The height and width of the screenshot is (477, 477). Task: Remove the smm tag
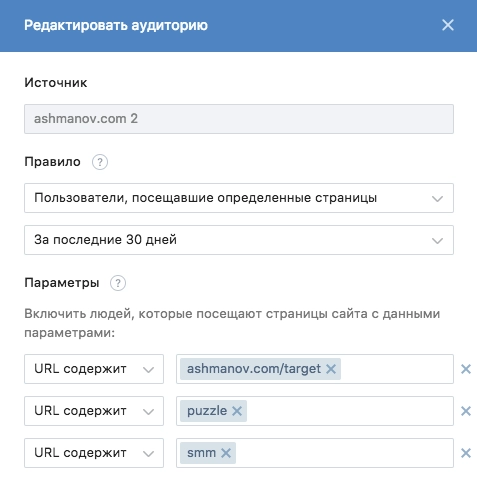[226, 453]
